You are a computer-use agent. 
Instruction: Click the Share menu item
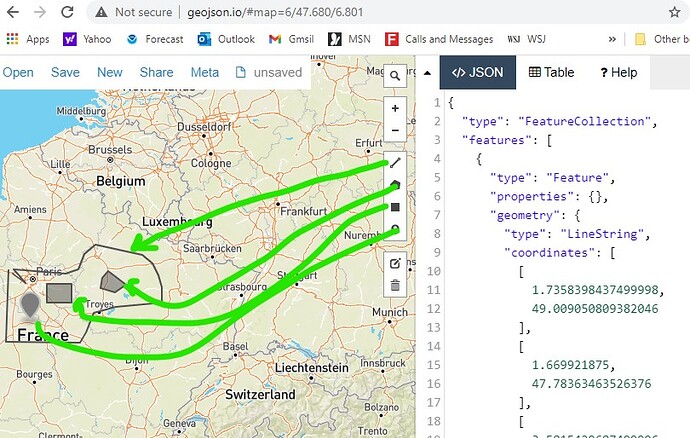(x=156, y=72)
